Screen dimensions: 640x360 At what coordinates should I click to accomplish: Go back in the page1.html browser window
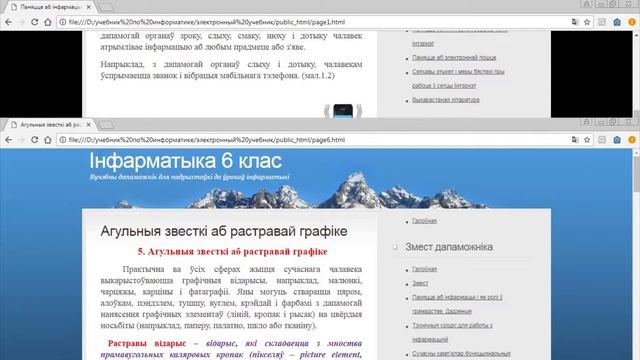pyautogui.click(x=9, y=22)
